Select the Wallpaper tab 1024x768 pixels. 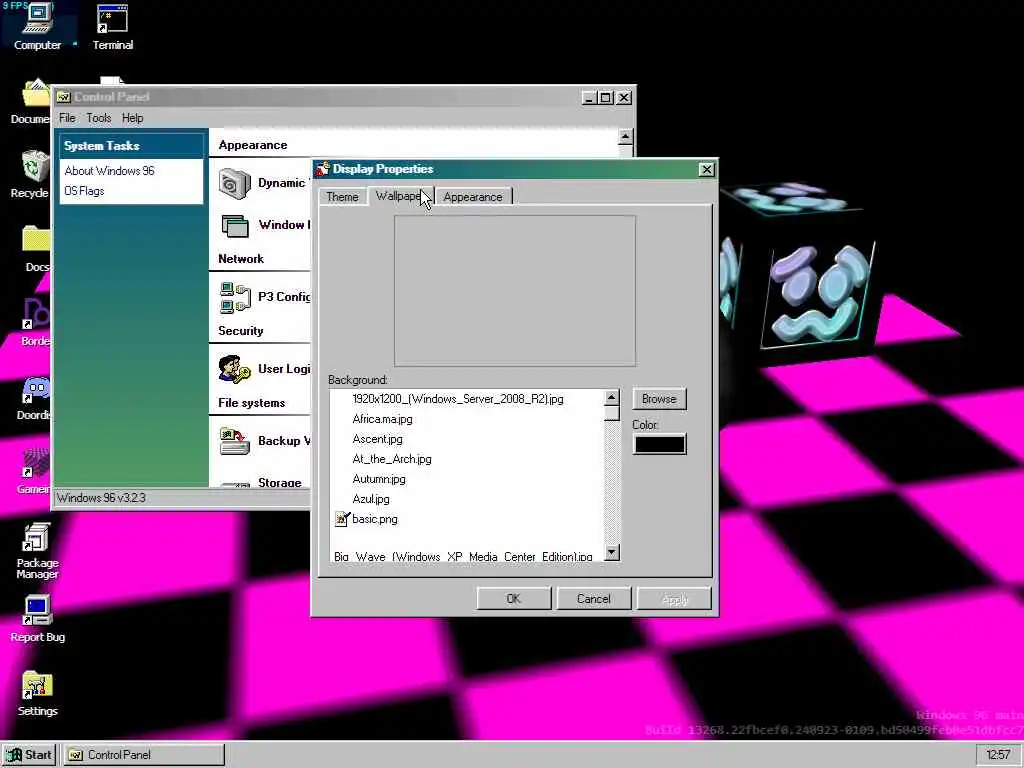click(400, 196)
